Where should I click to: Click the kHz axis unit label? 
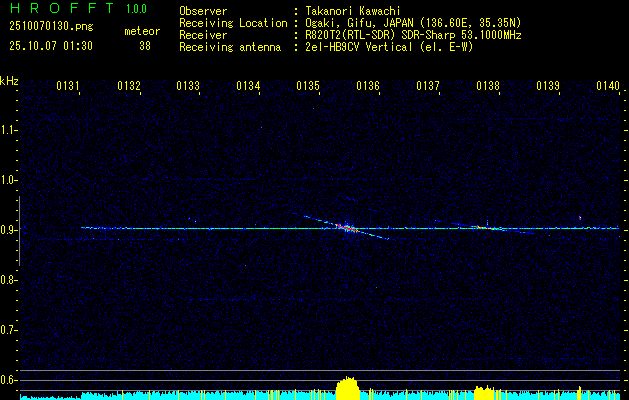9,81
